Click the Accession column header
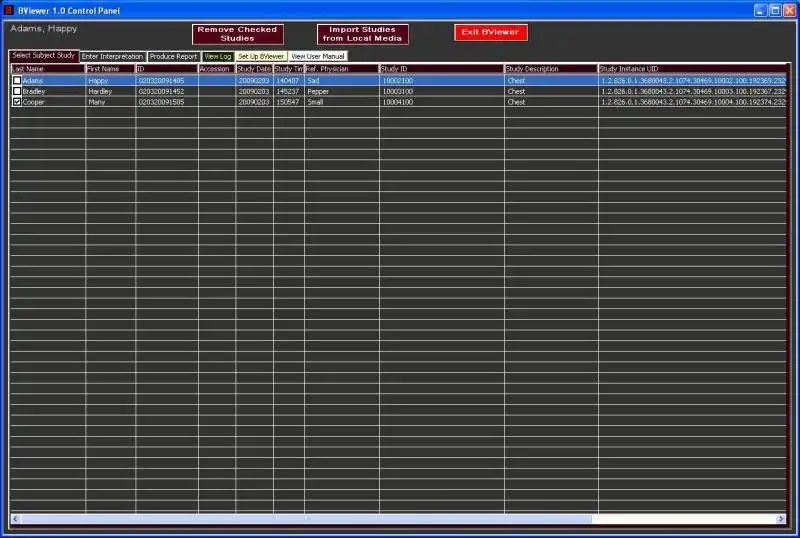This screenshot has width=800, height=538. pos(217,69)
